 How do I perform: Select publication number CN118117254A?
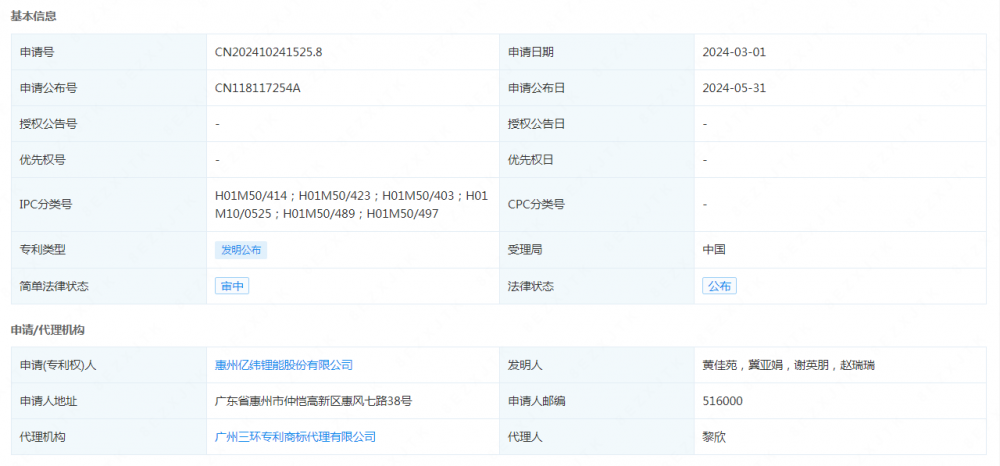click(x=258, y=88)
